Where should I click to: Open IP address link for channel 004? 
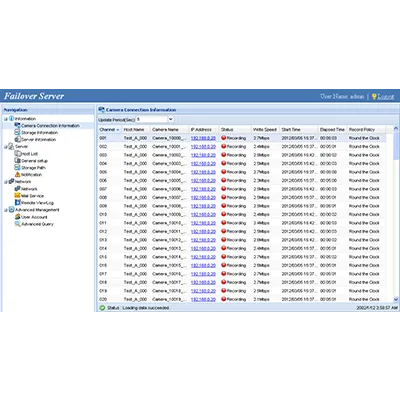[x=203, y=164]
